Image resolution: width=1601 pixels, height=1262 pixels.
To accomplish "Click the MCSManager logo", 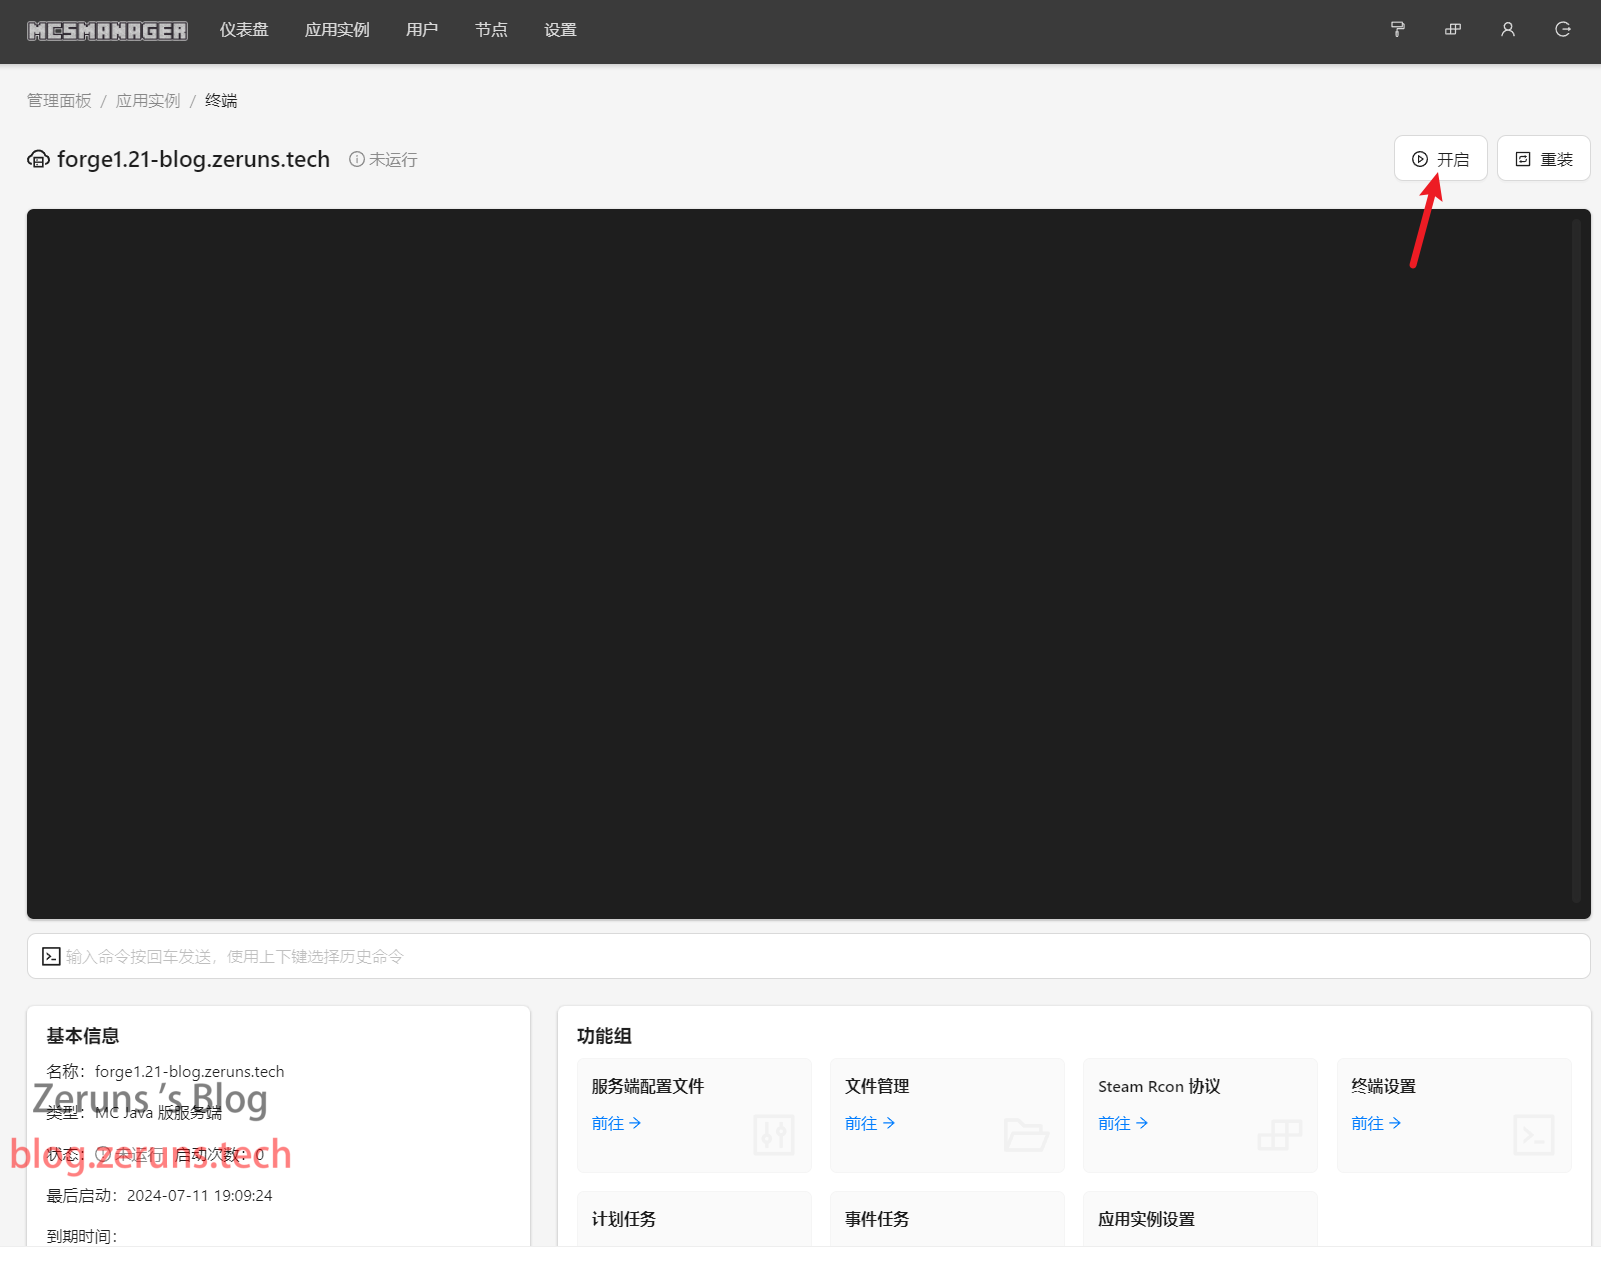I will click(x=107, y=31).
